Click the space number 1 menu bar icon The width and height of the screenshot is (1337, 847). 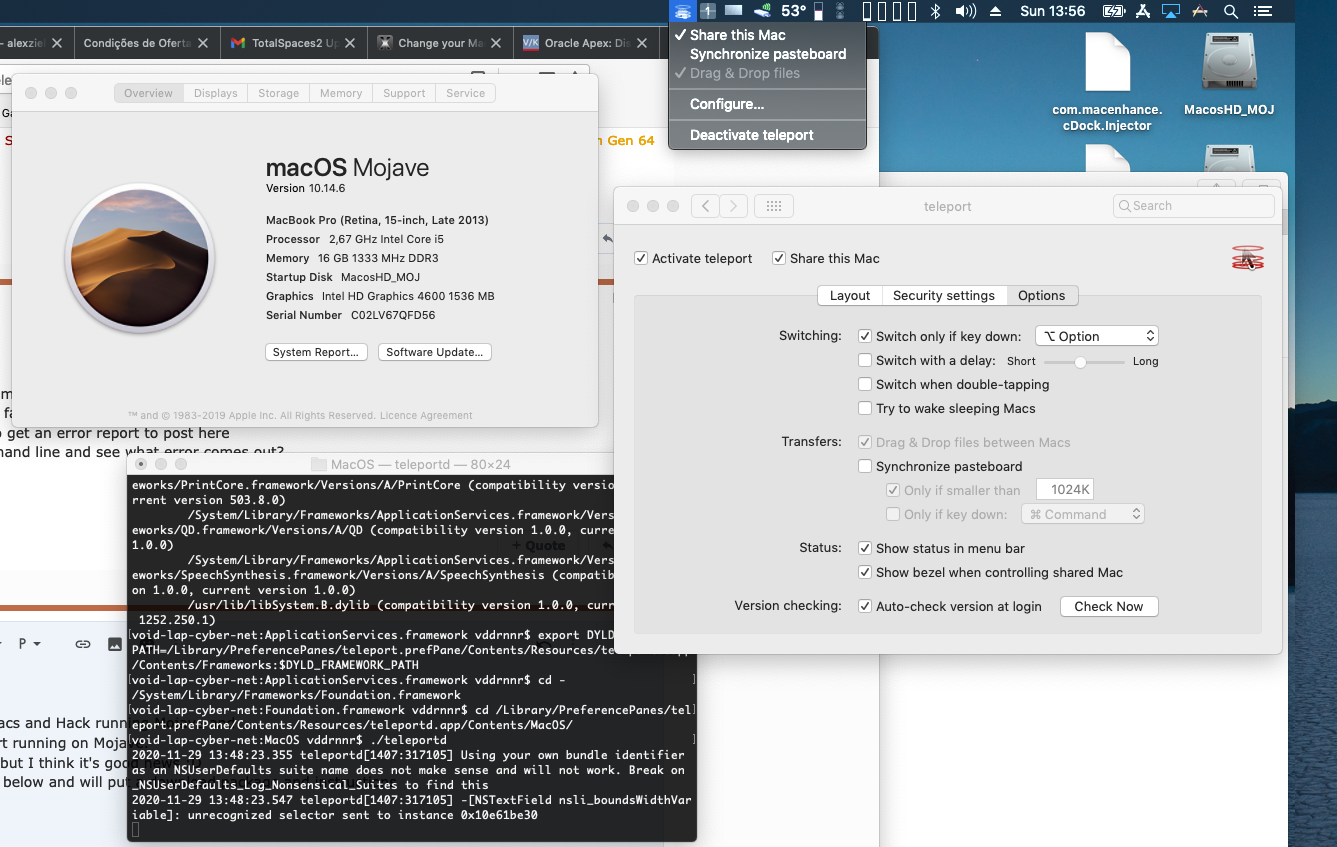click(708, 11)
